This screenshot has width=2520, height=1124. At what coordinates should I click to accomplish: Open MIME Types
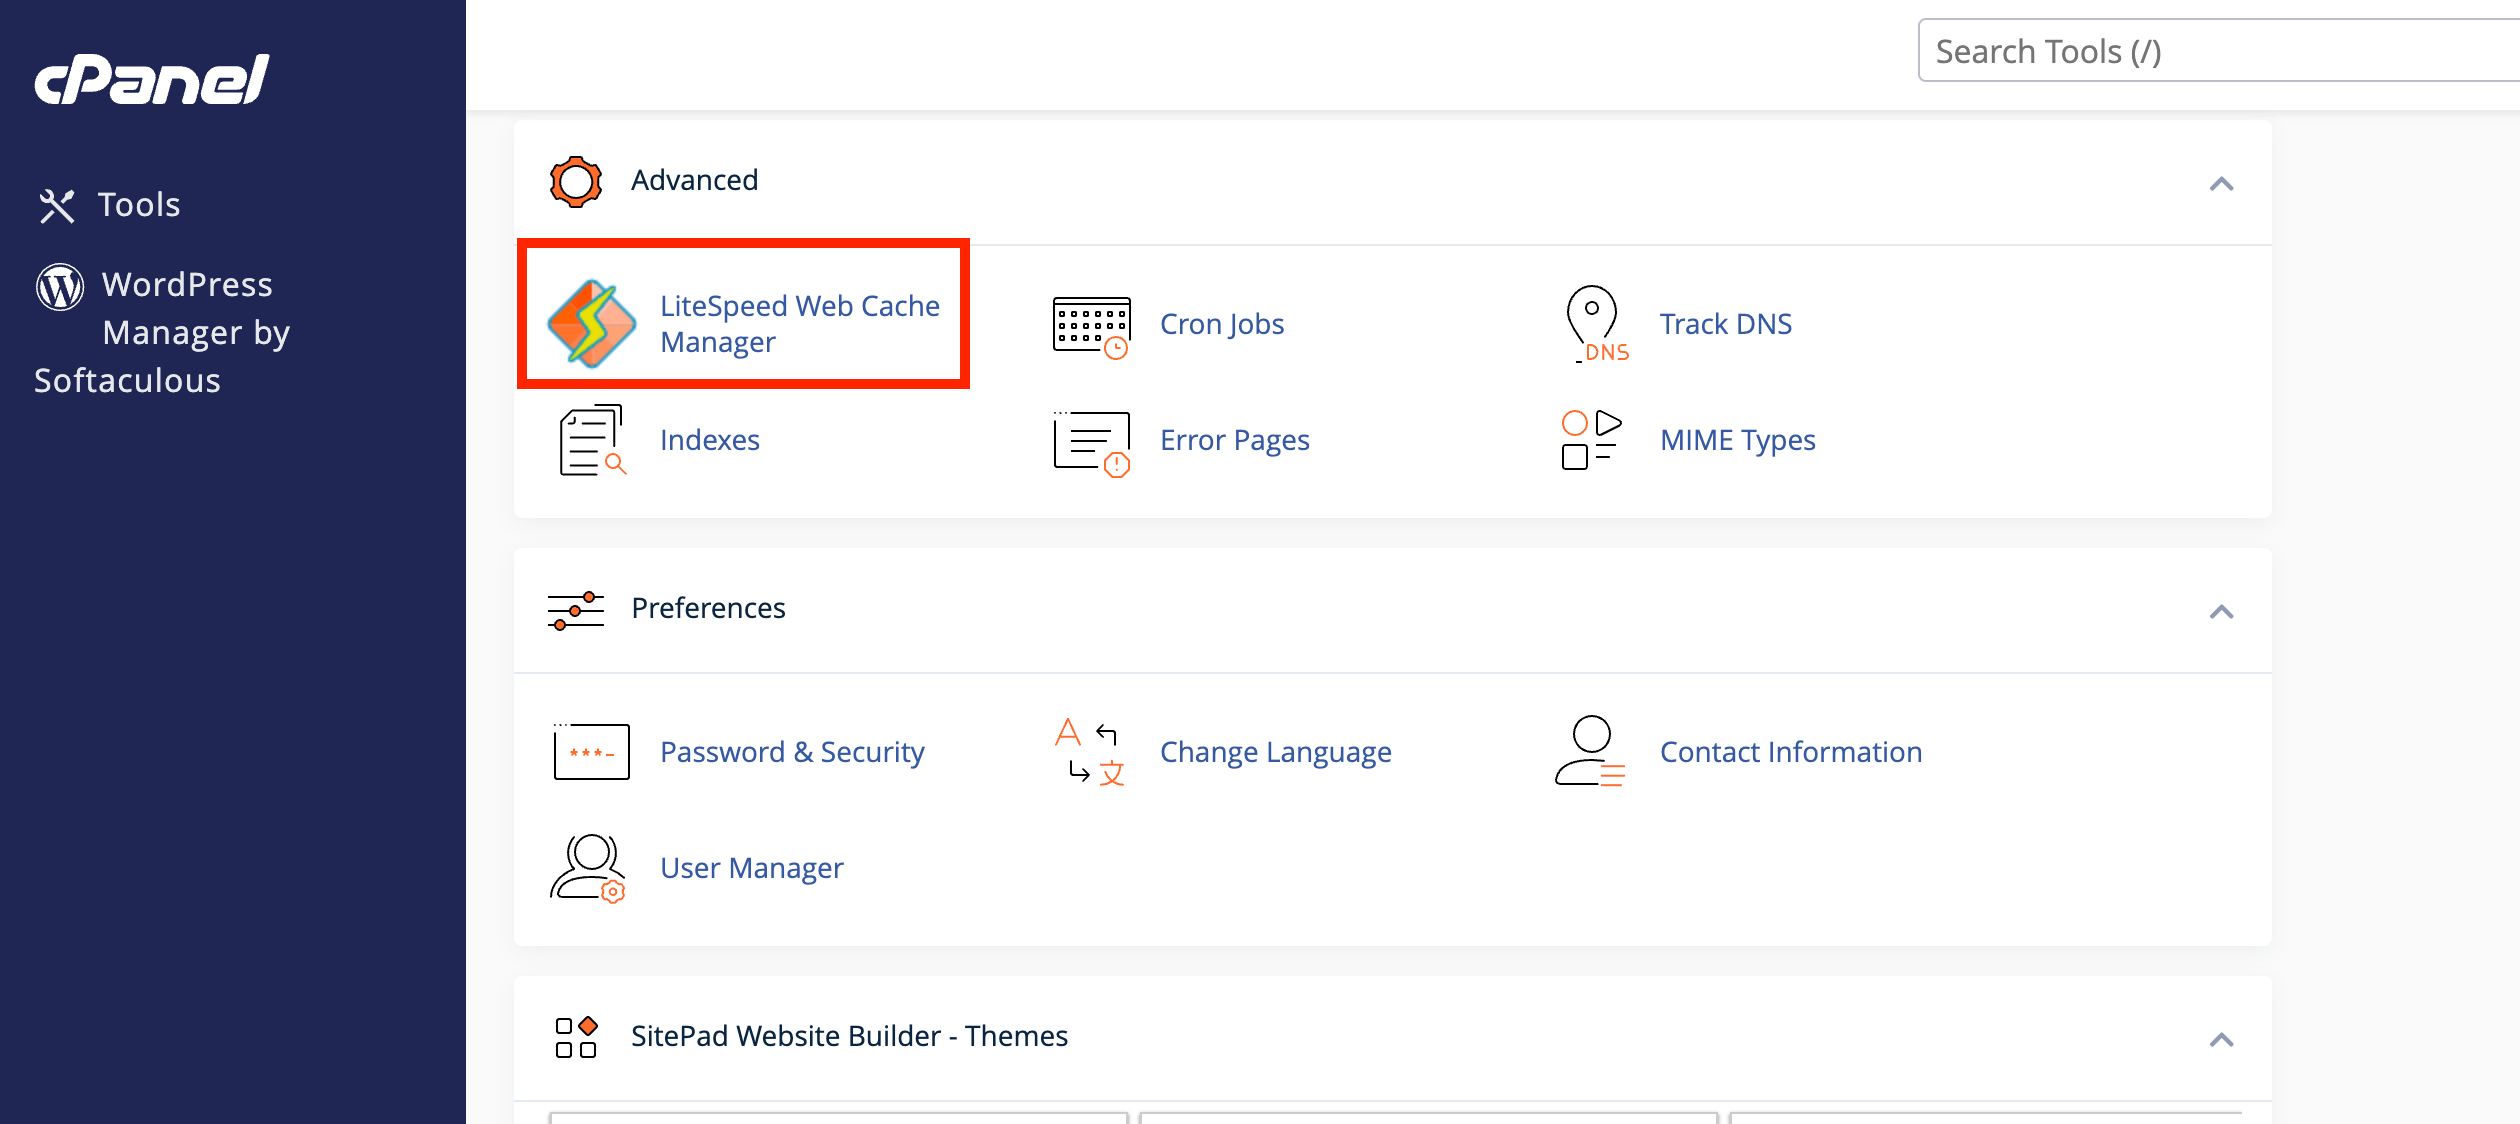click(x=1738, y=440)
